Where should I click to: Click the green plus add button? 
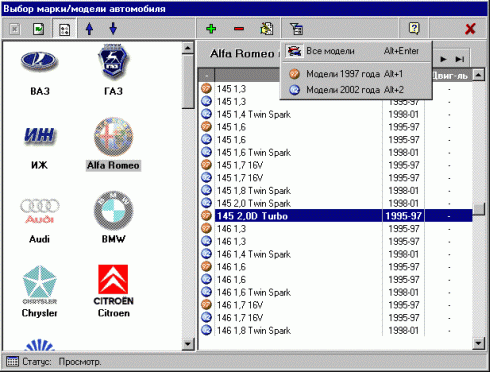(211, 29)
